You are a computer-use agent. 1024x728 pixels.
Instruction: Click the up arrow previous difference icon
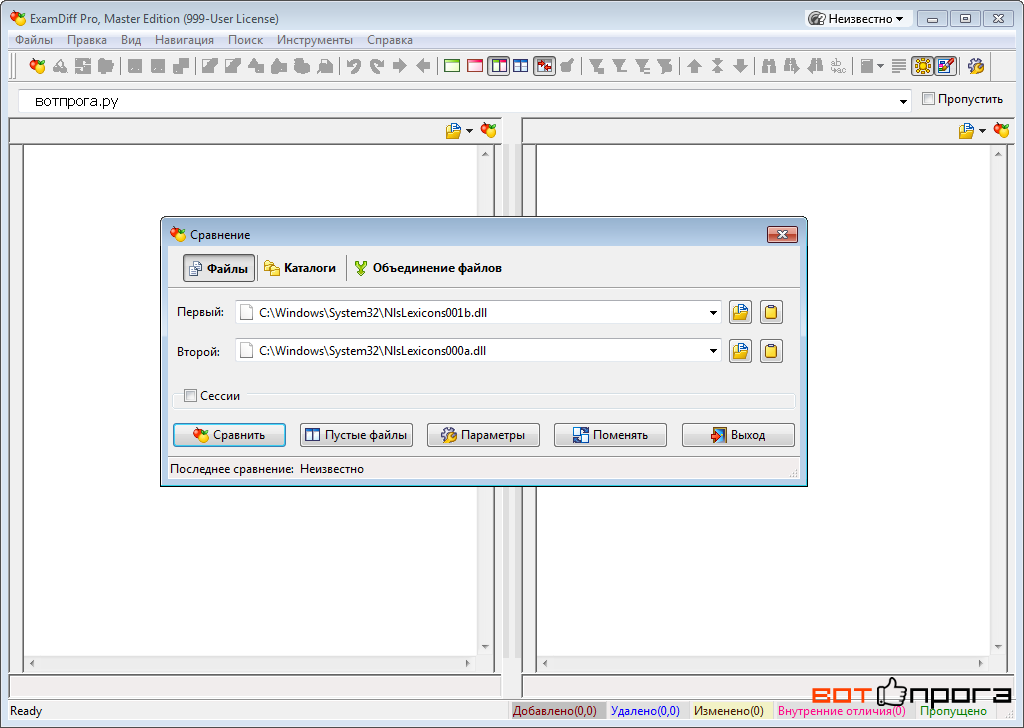click(694, 66)
